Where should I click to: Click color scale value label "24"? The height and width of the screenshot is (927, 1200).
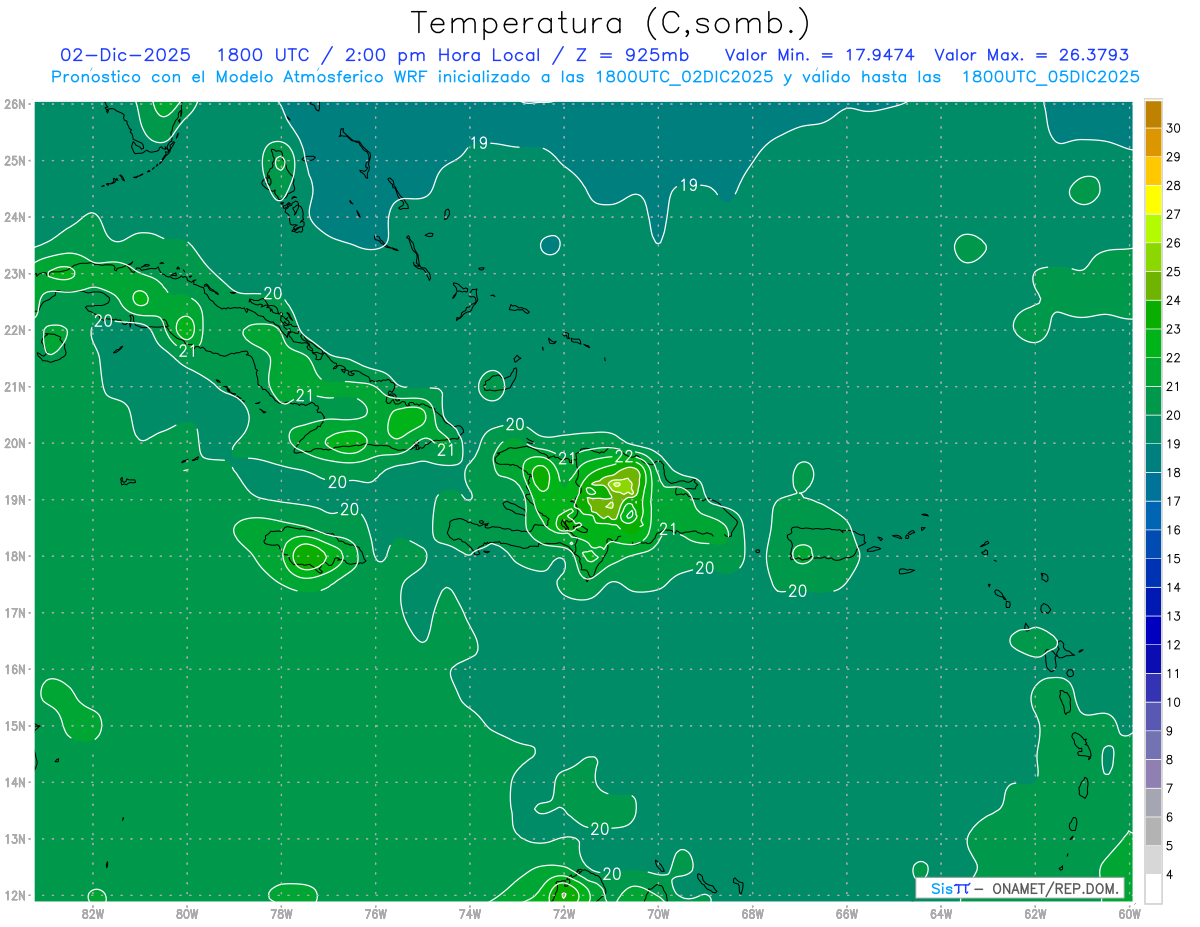[x=1173, y=300]
